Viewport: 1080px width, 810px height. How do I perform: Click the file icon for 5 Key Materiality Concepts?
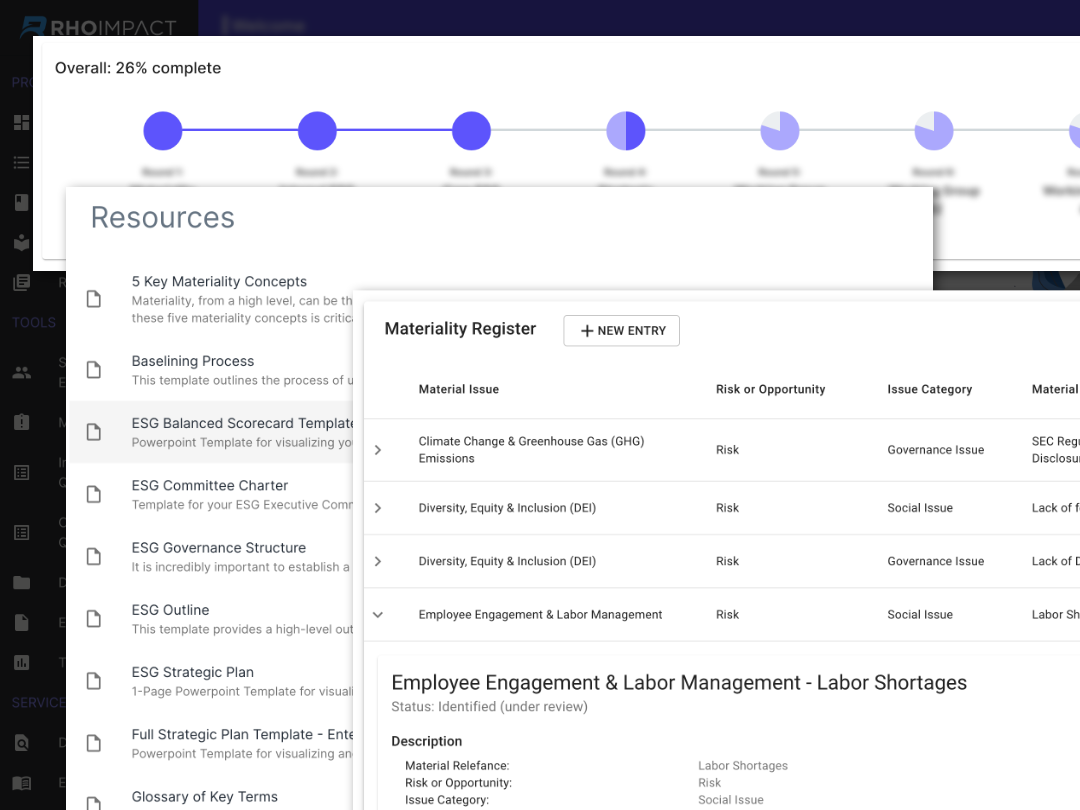[x=94, y=299]
